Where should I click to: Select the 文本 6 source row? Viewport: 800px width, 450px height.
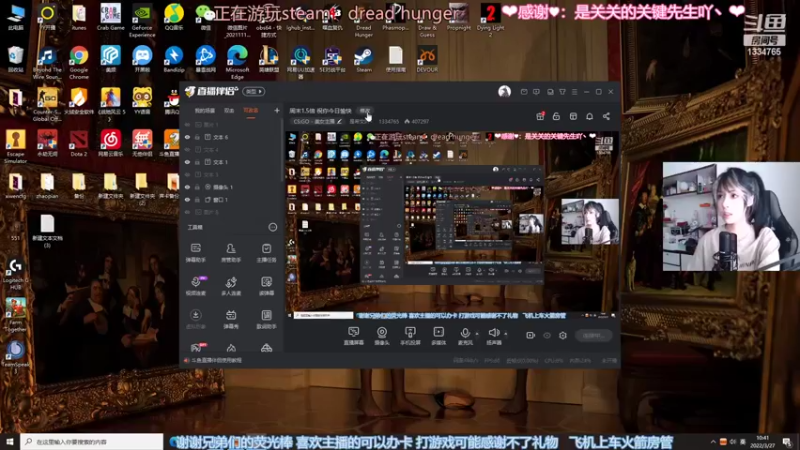pos(231,137)
